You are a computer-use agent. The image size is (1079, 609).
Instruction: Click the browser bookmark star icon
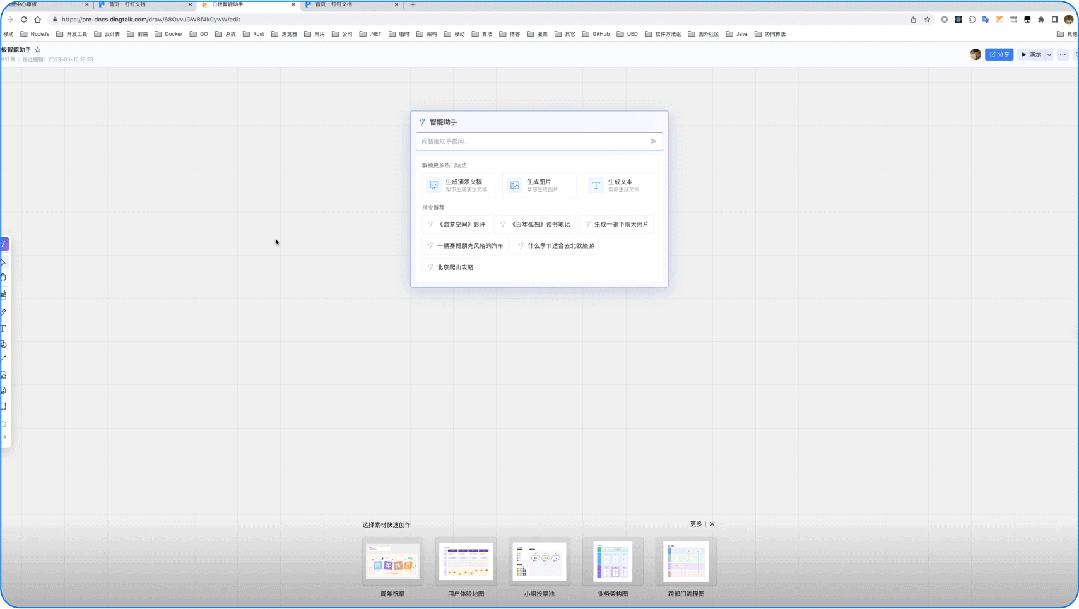(927, 19)
